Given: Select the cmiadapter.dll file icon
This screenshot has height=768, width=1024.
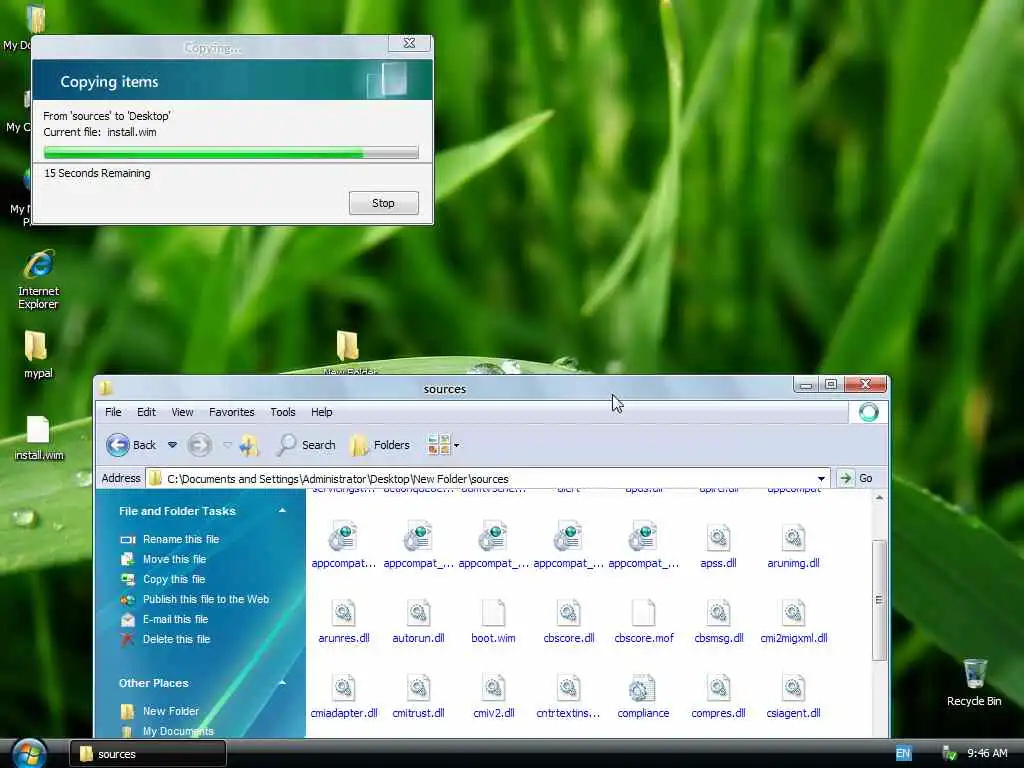Looking at the screenshot, I should point(344,688).
